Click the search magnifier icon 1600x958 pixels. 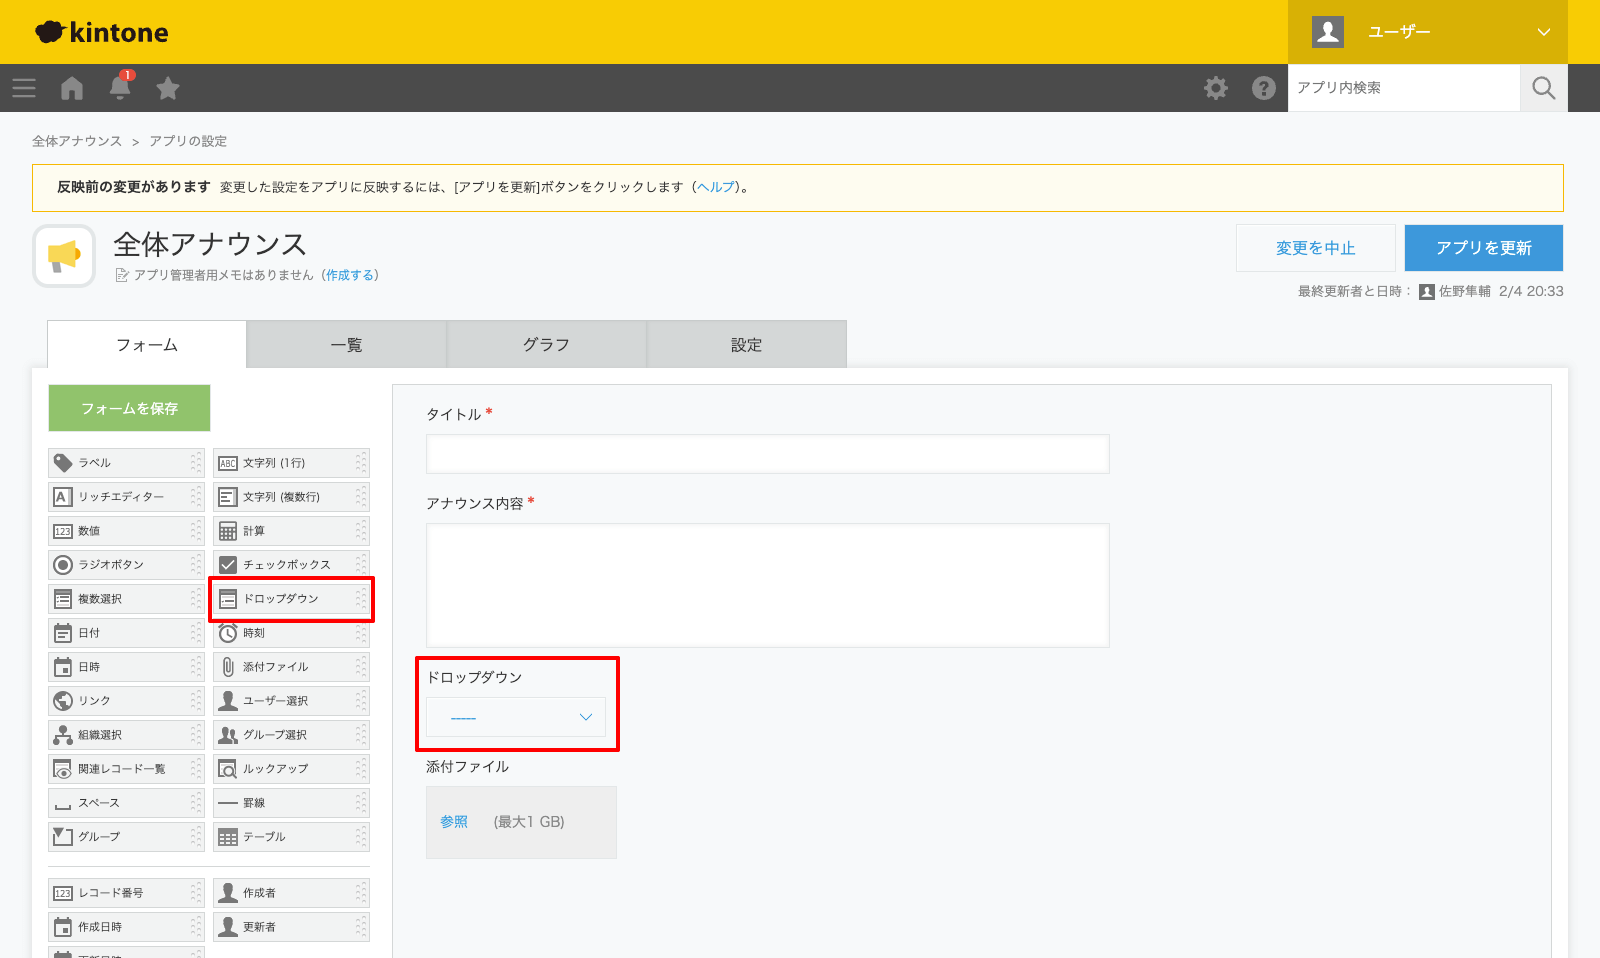coord(1544,88)
